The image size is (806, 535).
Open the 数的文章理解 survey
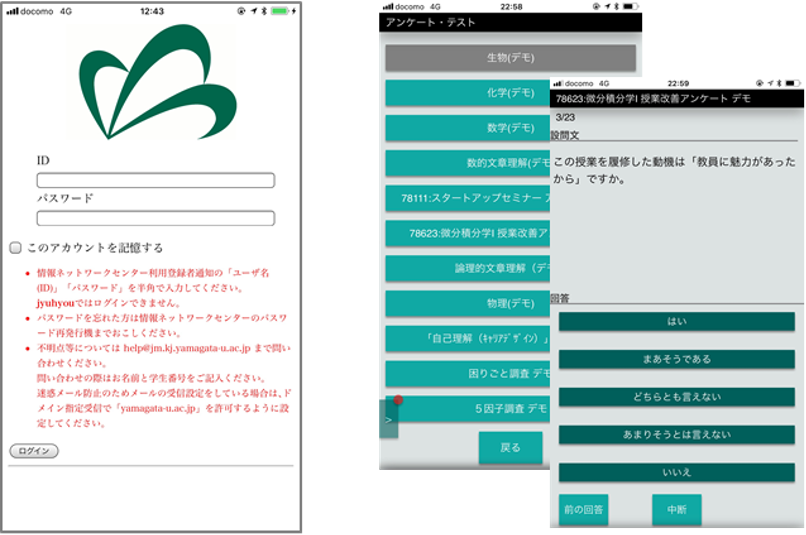468,163
